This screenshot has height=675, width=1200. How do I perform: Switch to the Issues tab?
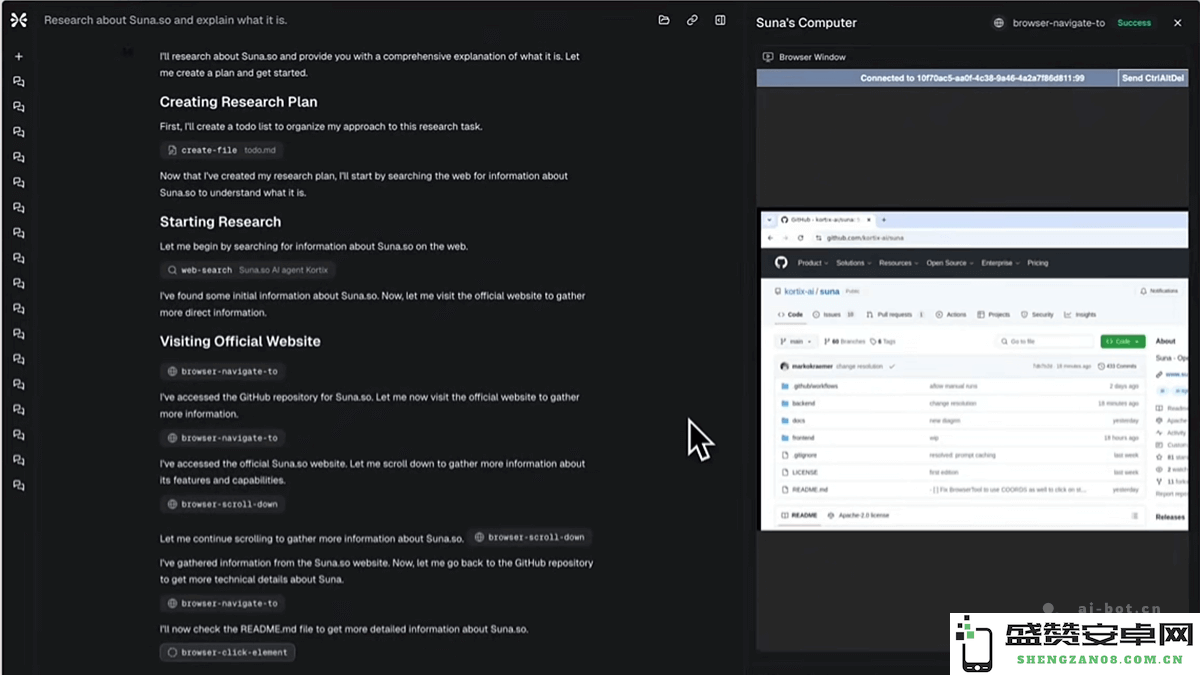[835, 314]
